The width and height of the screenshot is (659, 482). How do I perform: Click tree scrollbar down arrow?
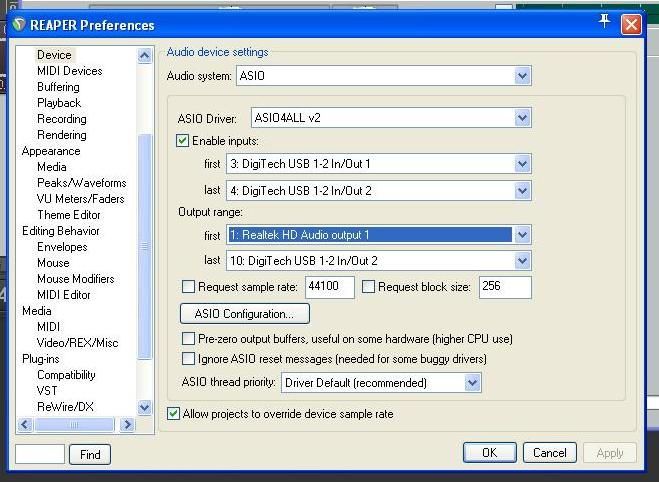click(x=144, y=407)
